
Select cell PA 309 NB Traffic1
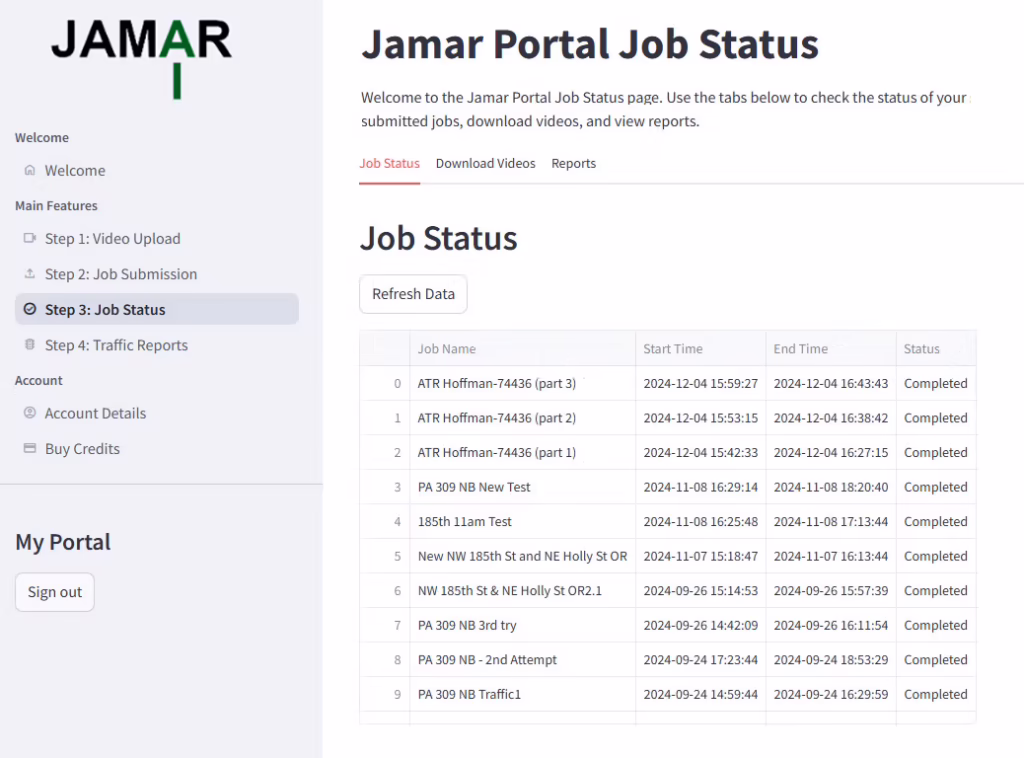click(522, 695)
